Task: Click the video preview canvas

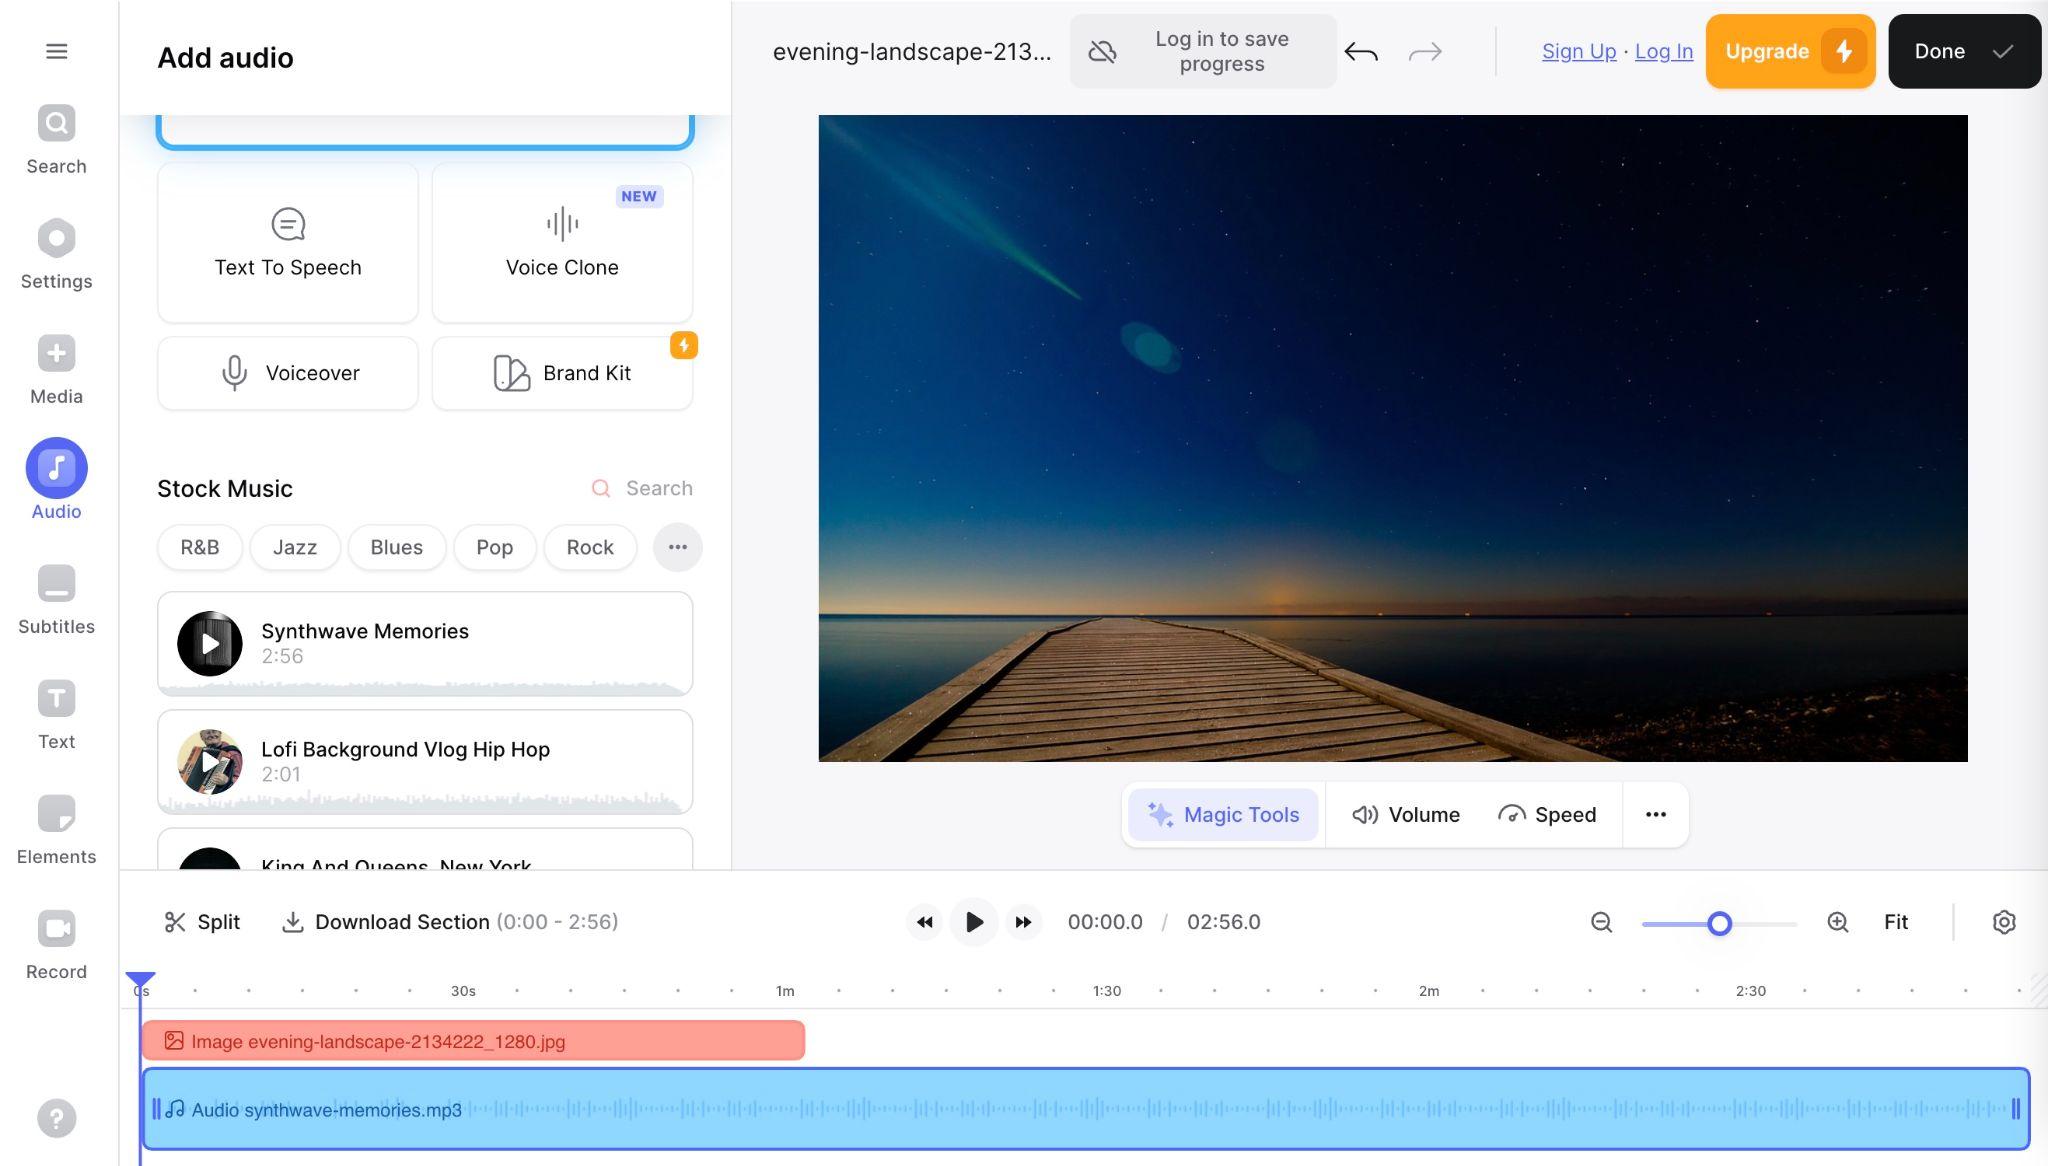Action: coord(1393,438)
